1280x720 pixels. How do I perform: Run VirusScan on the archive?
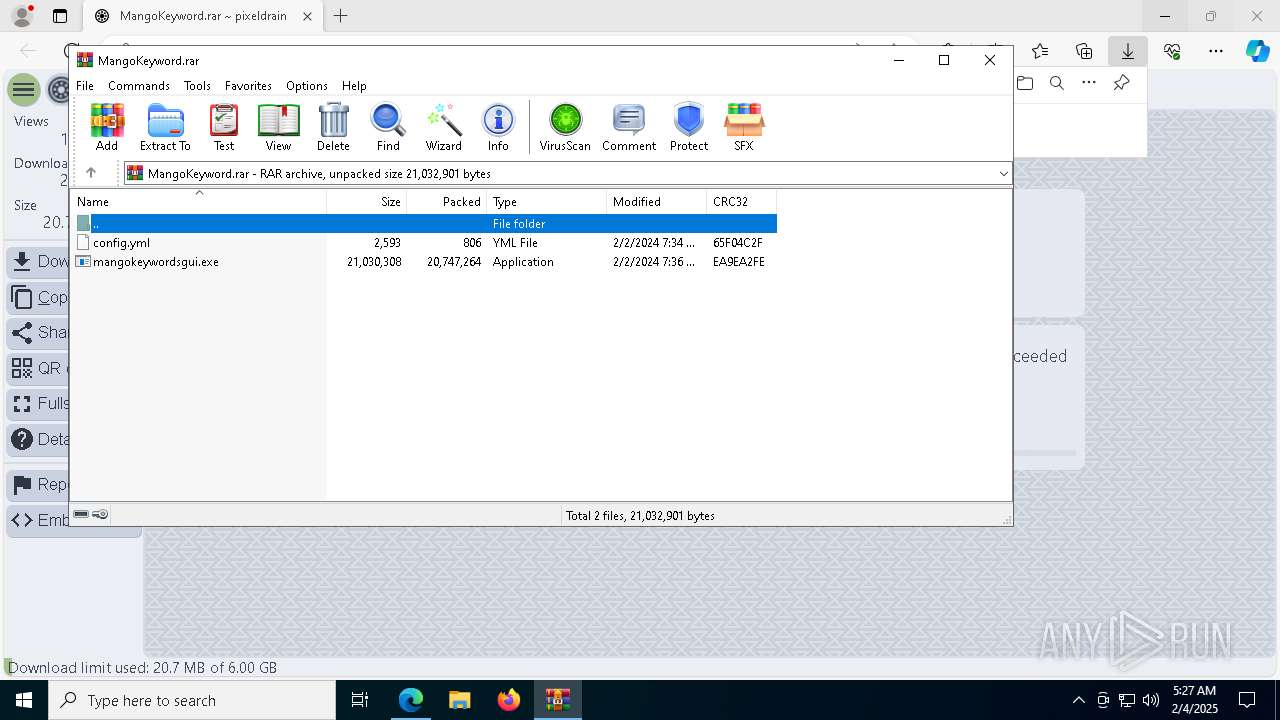(565, 128)
